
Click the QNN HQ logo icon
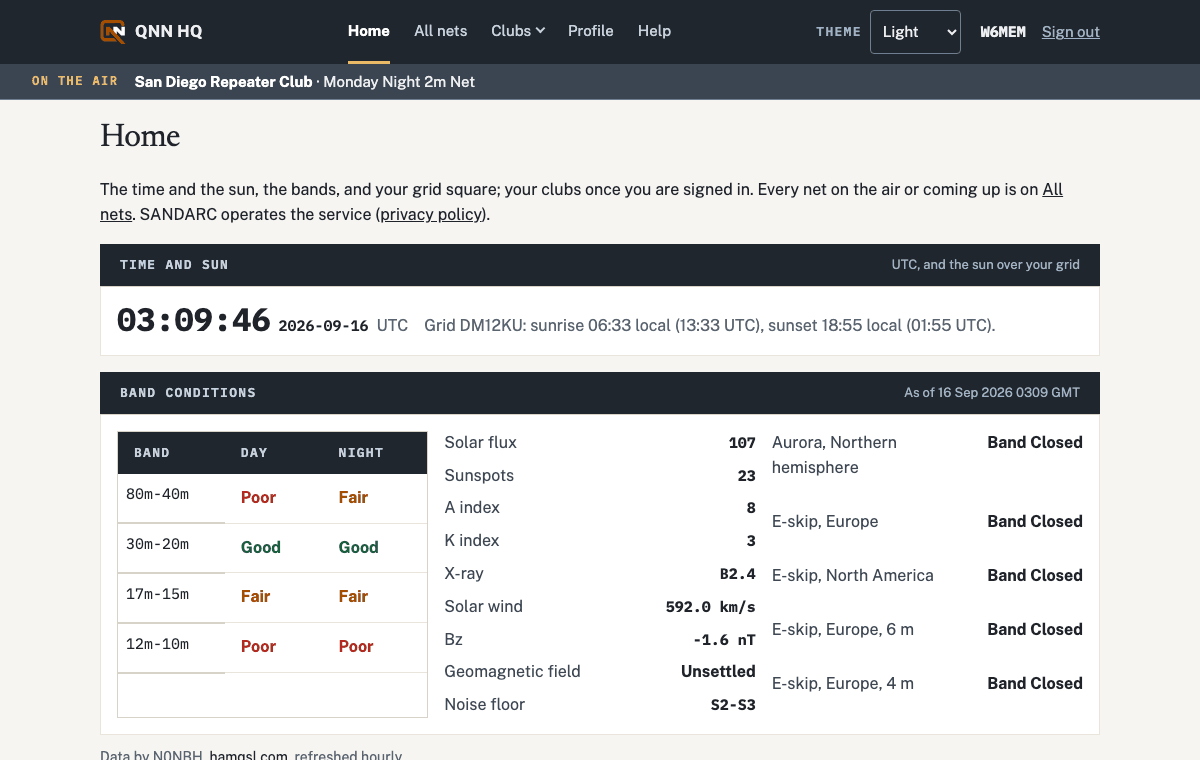(x=113, y=31)
